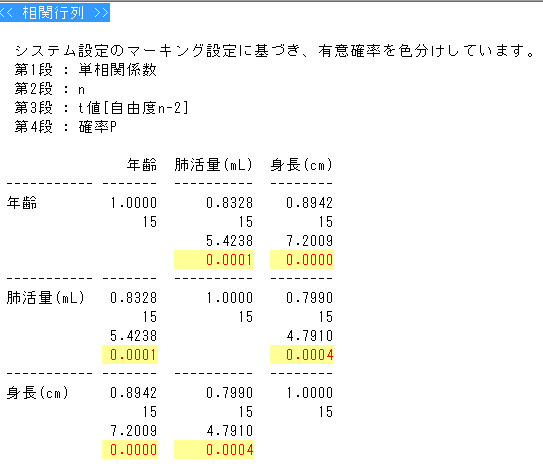Click the 身長(cm) row label
543x466 pixels.
point(38,393)
